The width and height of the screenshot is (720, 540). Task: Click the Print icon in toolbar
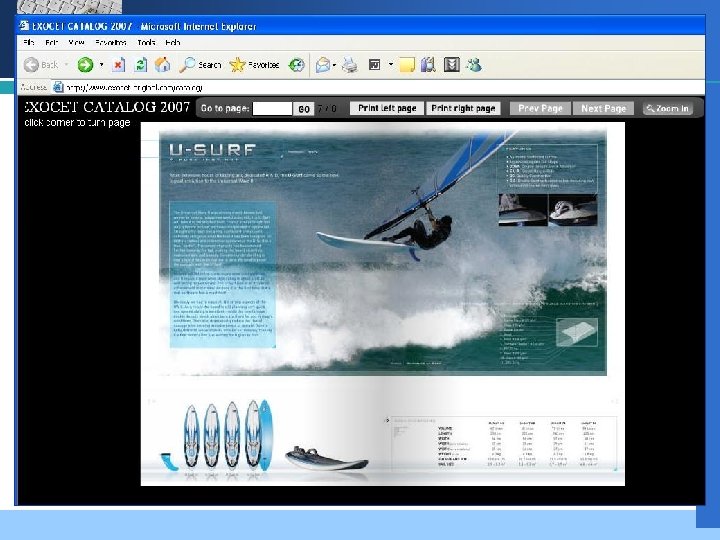(350, 65)
